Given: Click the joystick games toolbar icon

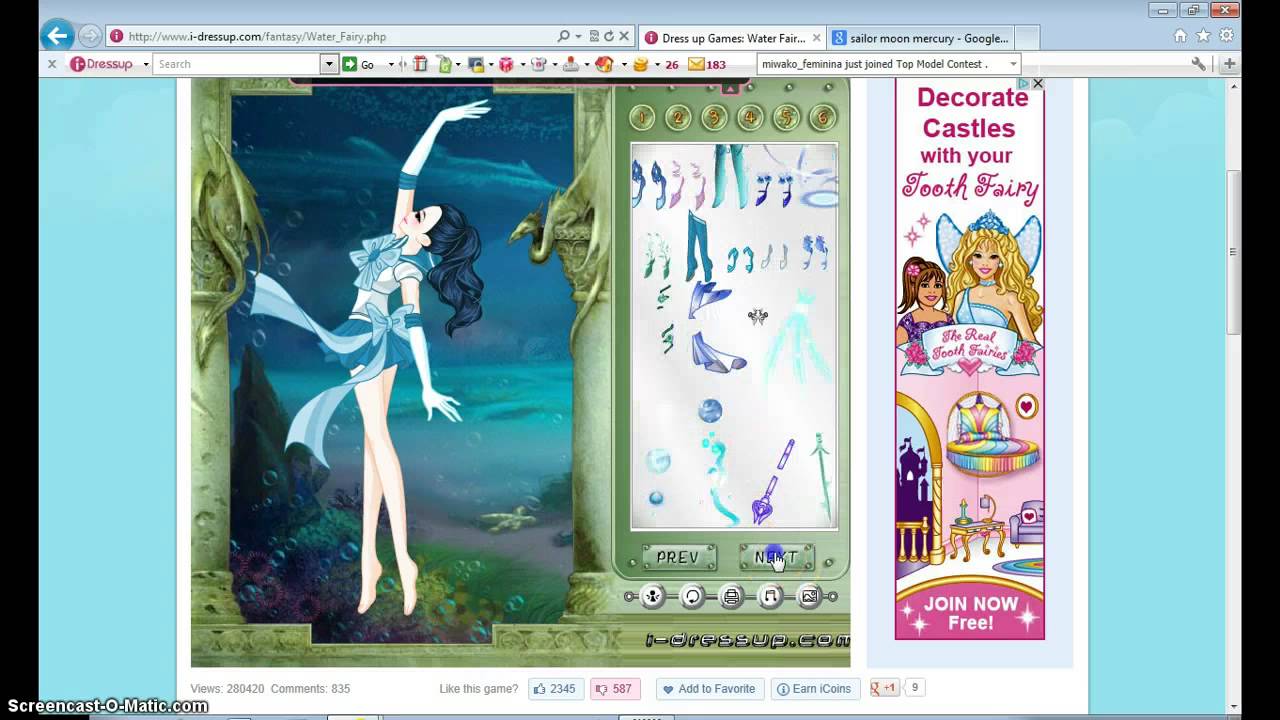Looking at the screenshot, I should tap(570, 64).
